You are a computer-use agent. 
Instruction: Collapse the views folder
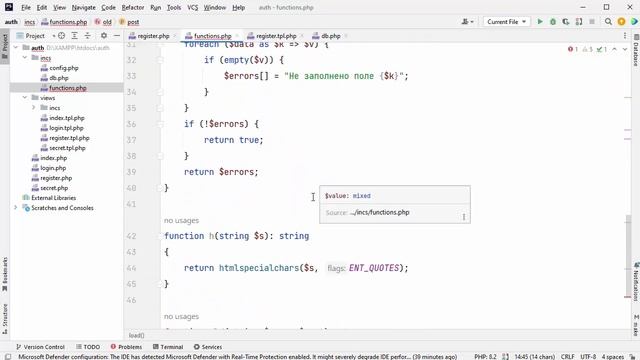(x=25, y=98)
